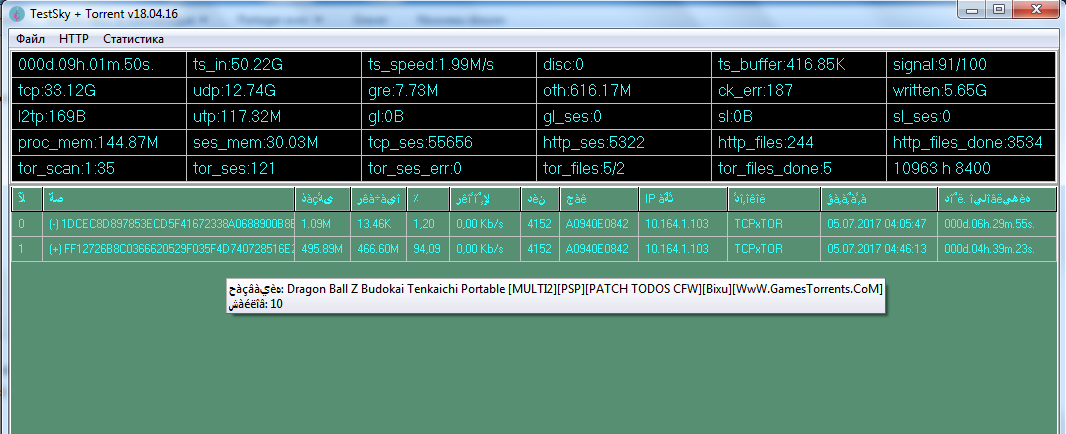Click the "/" percent column header
This screenshot has height=434, width=1066.
(x=426, y=199)
